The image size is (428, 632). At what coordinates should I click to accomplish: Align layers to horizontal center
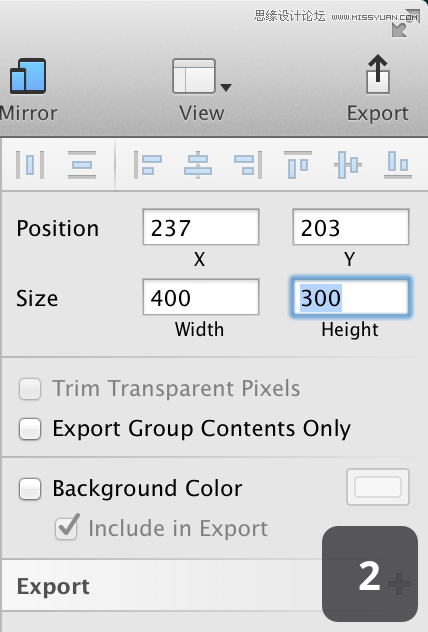click(x=198, y=164)
